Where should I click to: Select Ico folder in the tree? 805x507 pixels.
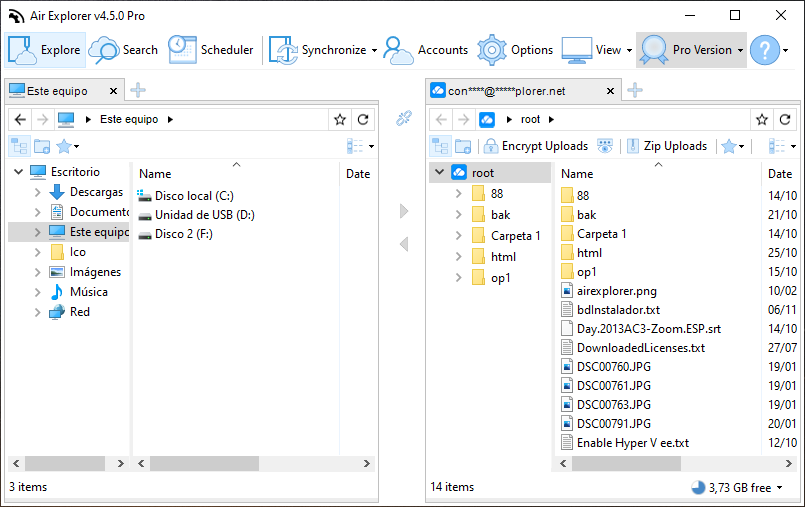(x=78, y=252)
